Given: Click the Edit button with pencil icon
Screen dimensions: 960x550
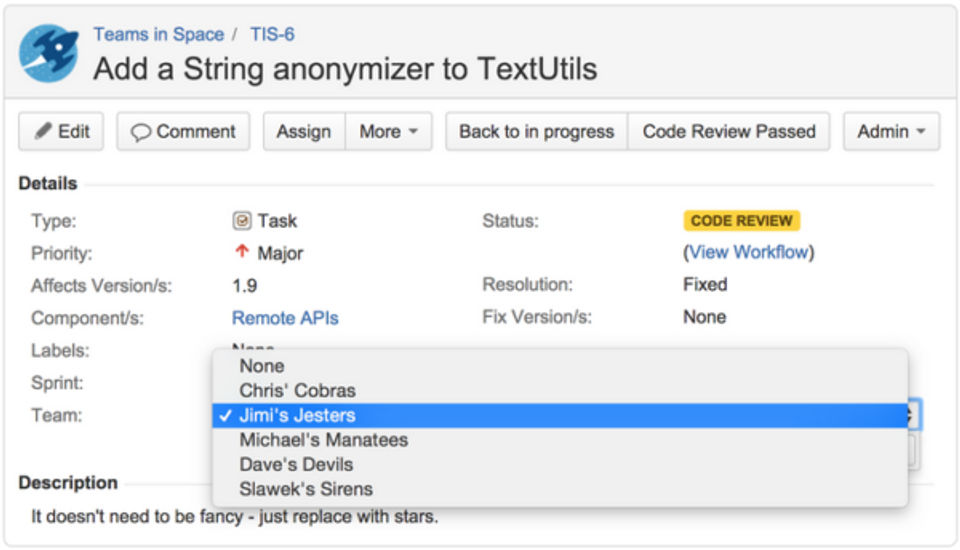Looking at the screenshot, I should point(61,131).
